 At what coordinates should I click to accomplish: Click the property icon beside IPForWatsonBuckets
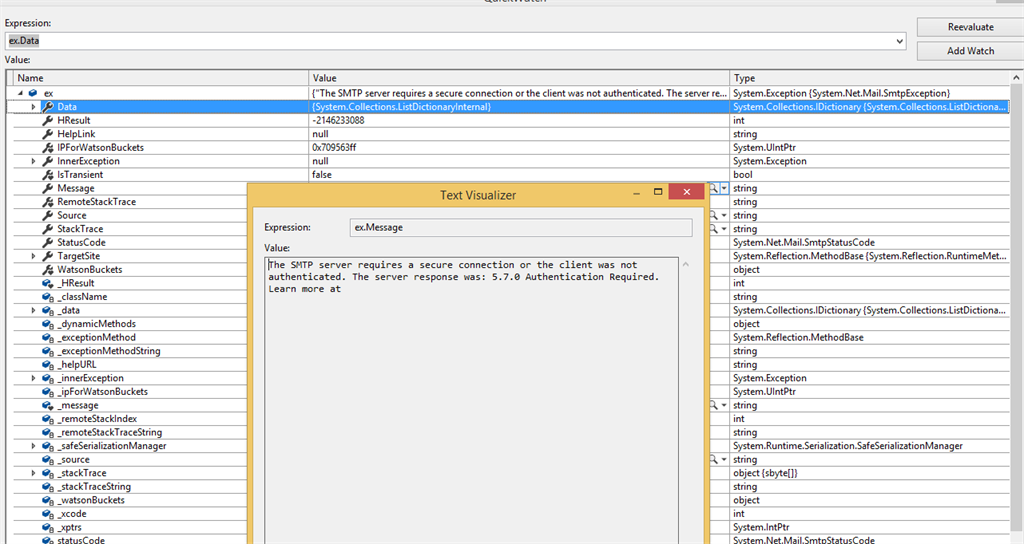coord(48,148)
